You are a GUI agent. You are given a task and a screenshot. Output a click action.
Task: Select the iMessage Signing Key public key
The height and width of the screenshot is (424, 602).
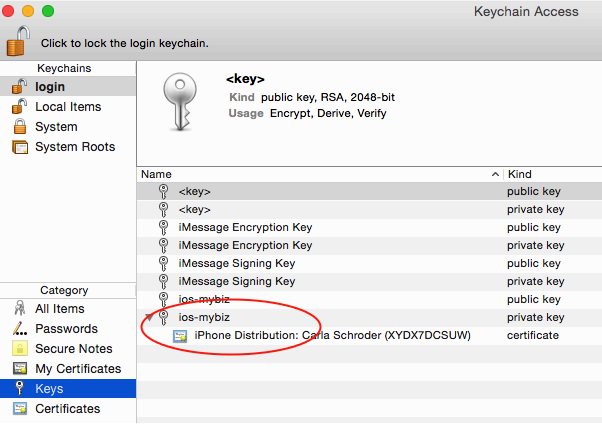pyautogui.click(x=236, y=263)
